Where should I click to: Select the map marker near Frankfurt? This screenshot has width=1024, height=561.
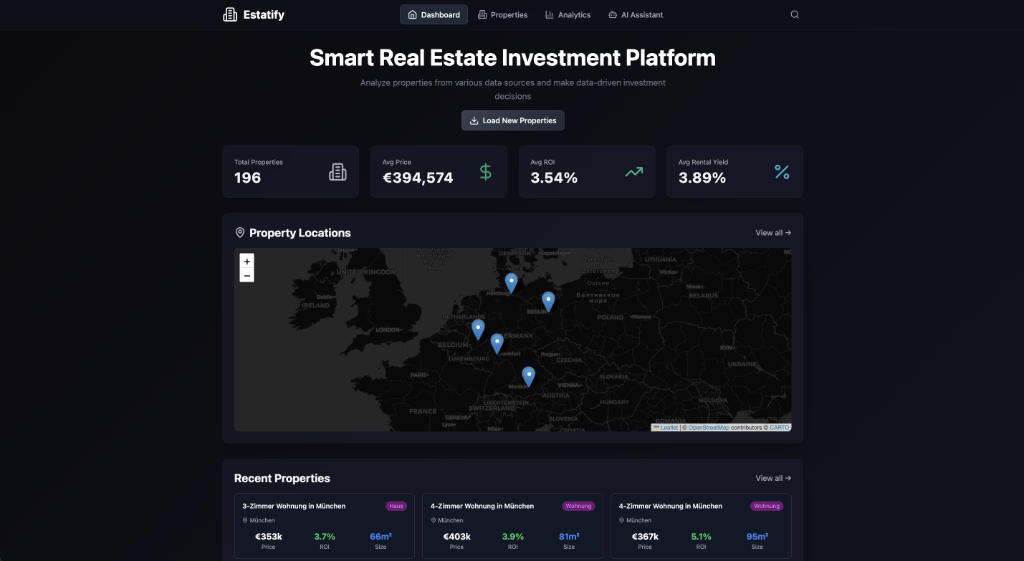click(497, 344)
